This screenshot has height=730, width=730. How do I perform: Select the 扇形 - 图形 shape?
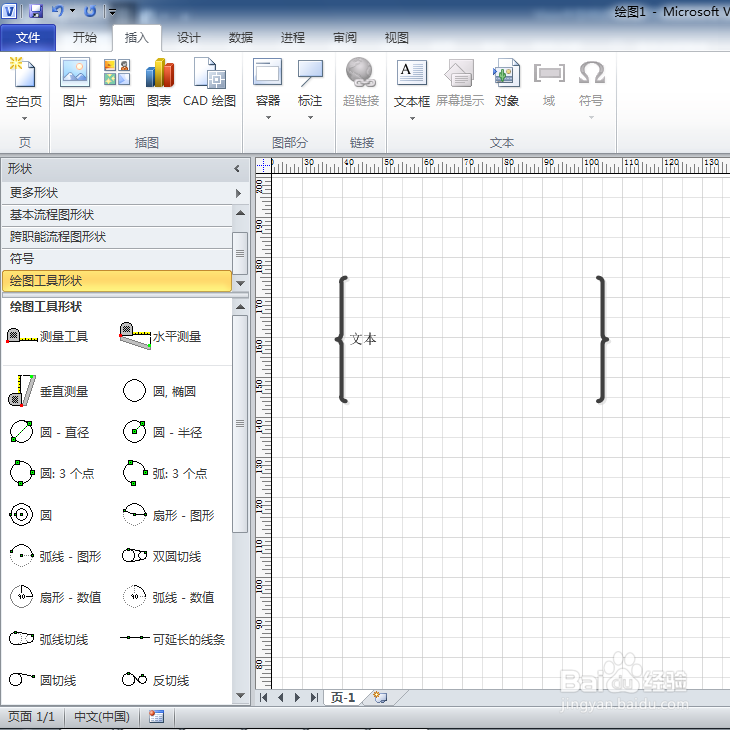[169, 515]
